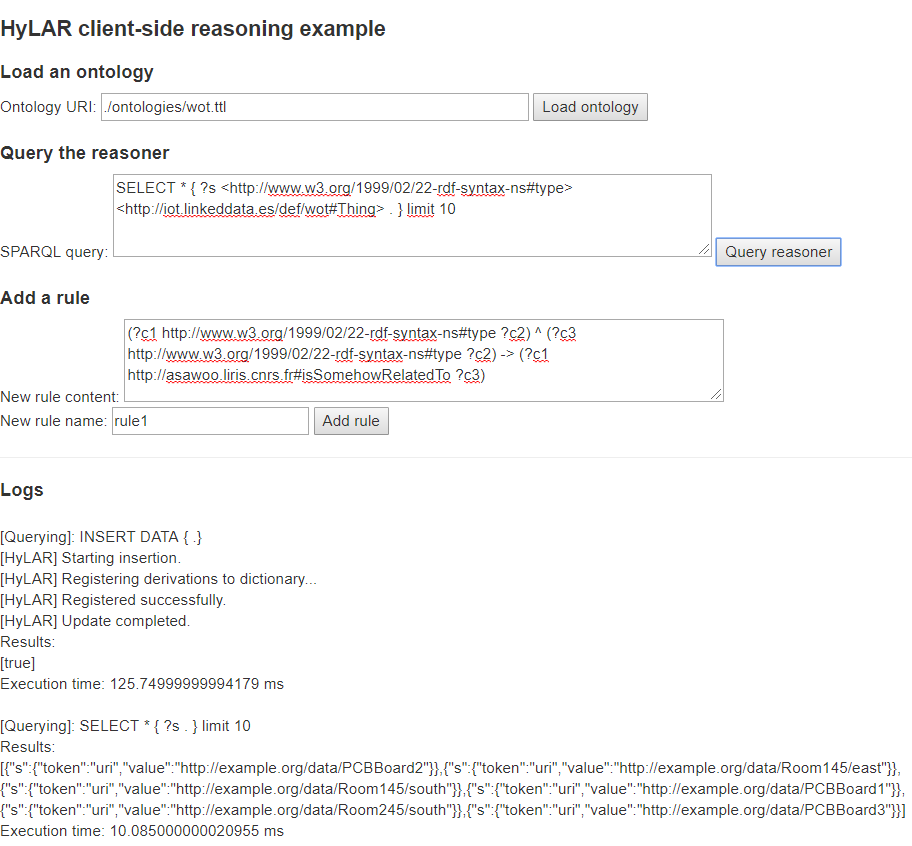Click the Add rule button
This screenshot has width=912, height=846.
(x=351, y=421)
